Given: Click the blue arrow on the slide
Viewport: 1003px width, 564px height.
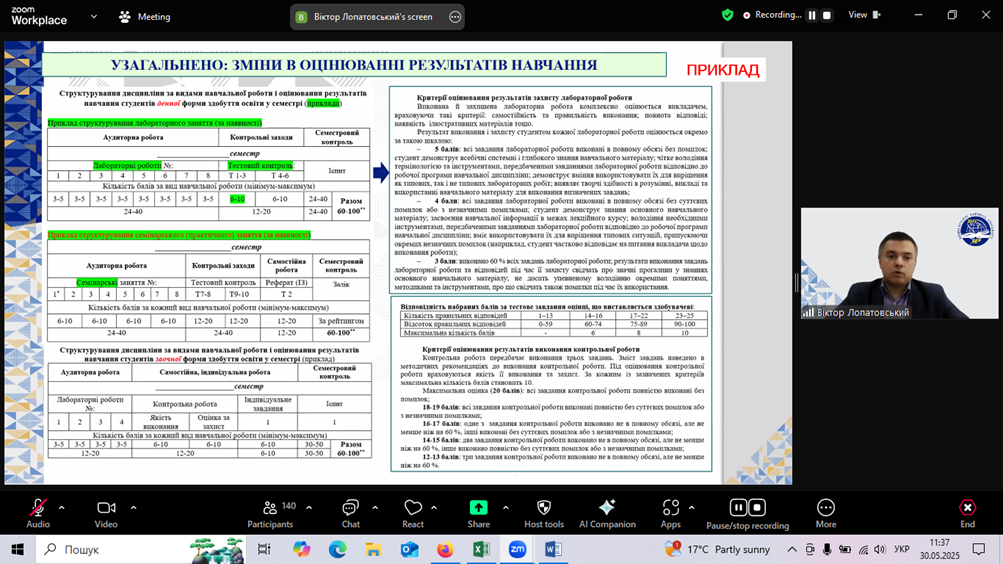Looking at the screenshot, I should (x=381, y=172).
